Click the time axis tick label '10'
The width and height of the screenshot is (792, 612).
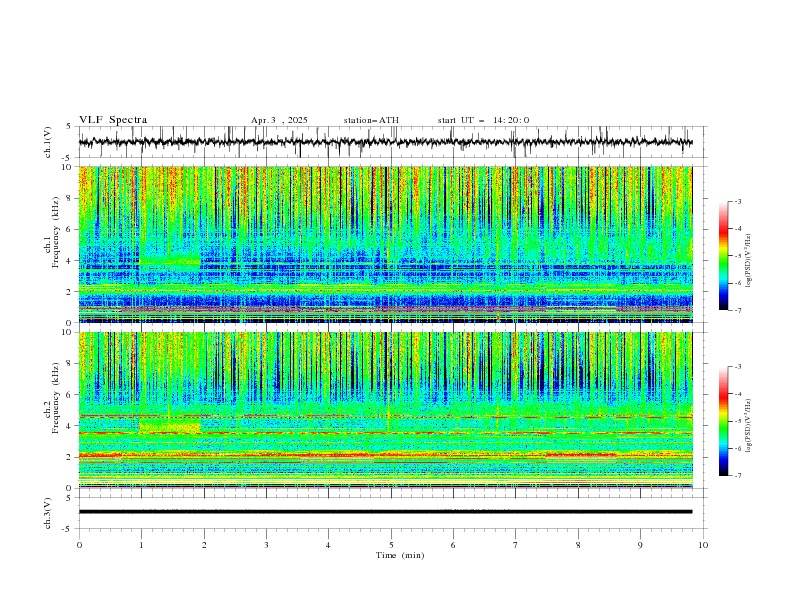pyautogui.click(x=703, y=545)
